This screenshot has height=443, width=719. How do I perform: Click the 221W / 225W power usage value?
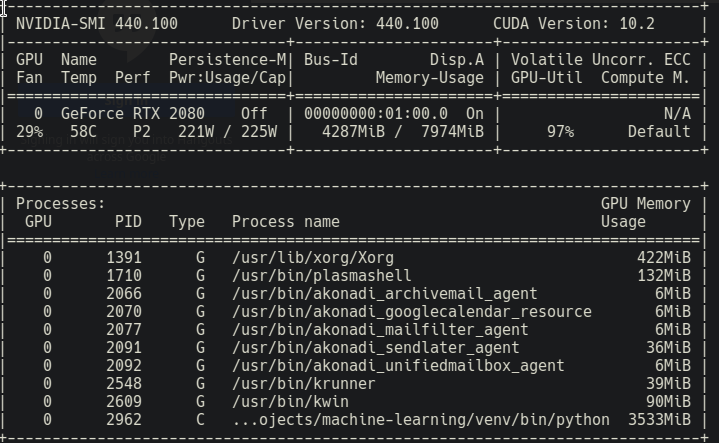click(227, 132)
